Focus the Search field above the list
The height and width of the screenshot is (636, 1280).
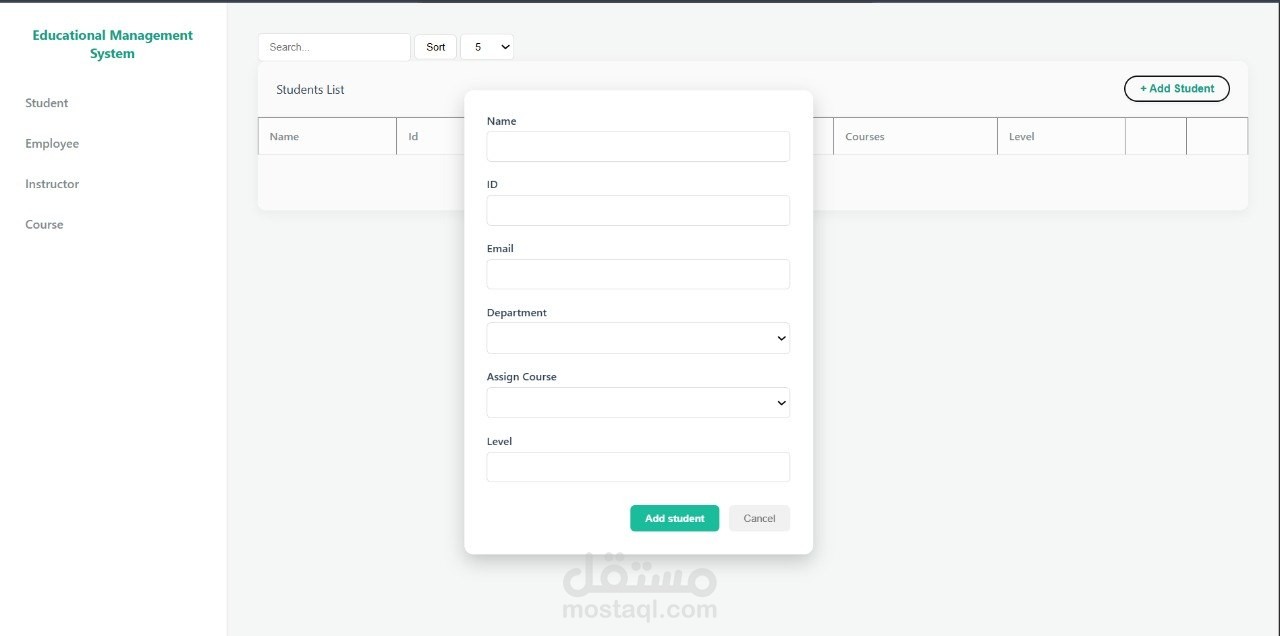pos(334,47)
